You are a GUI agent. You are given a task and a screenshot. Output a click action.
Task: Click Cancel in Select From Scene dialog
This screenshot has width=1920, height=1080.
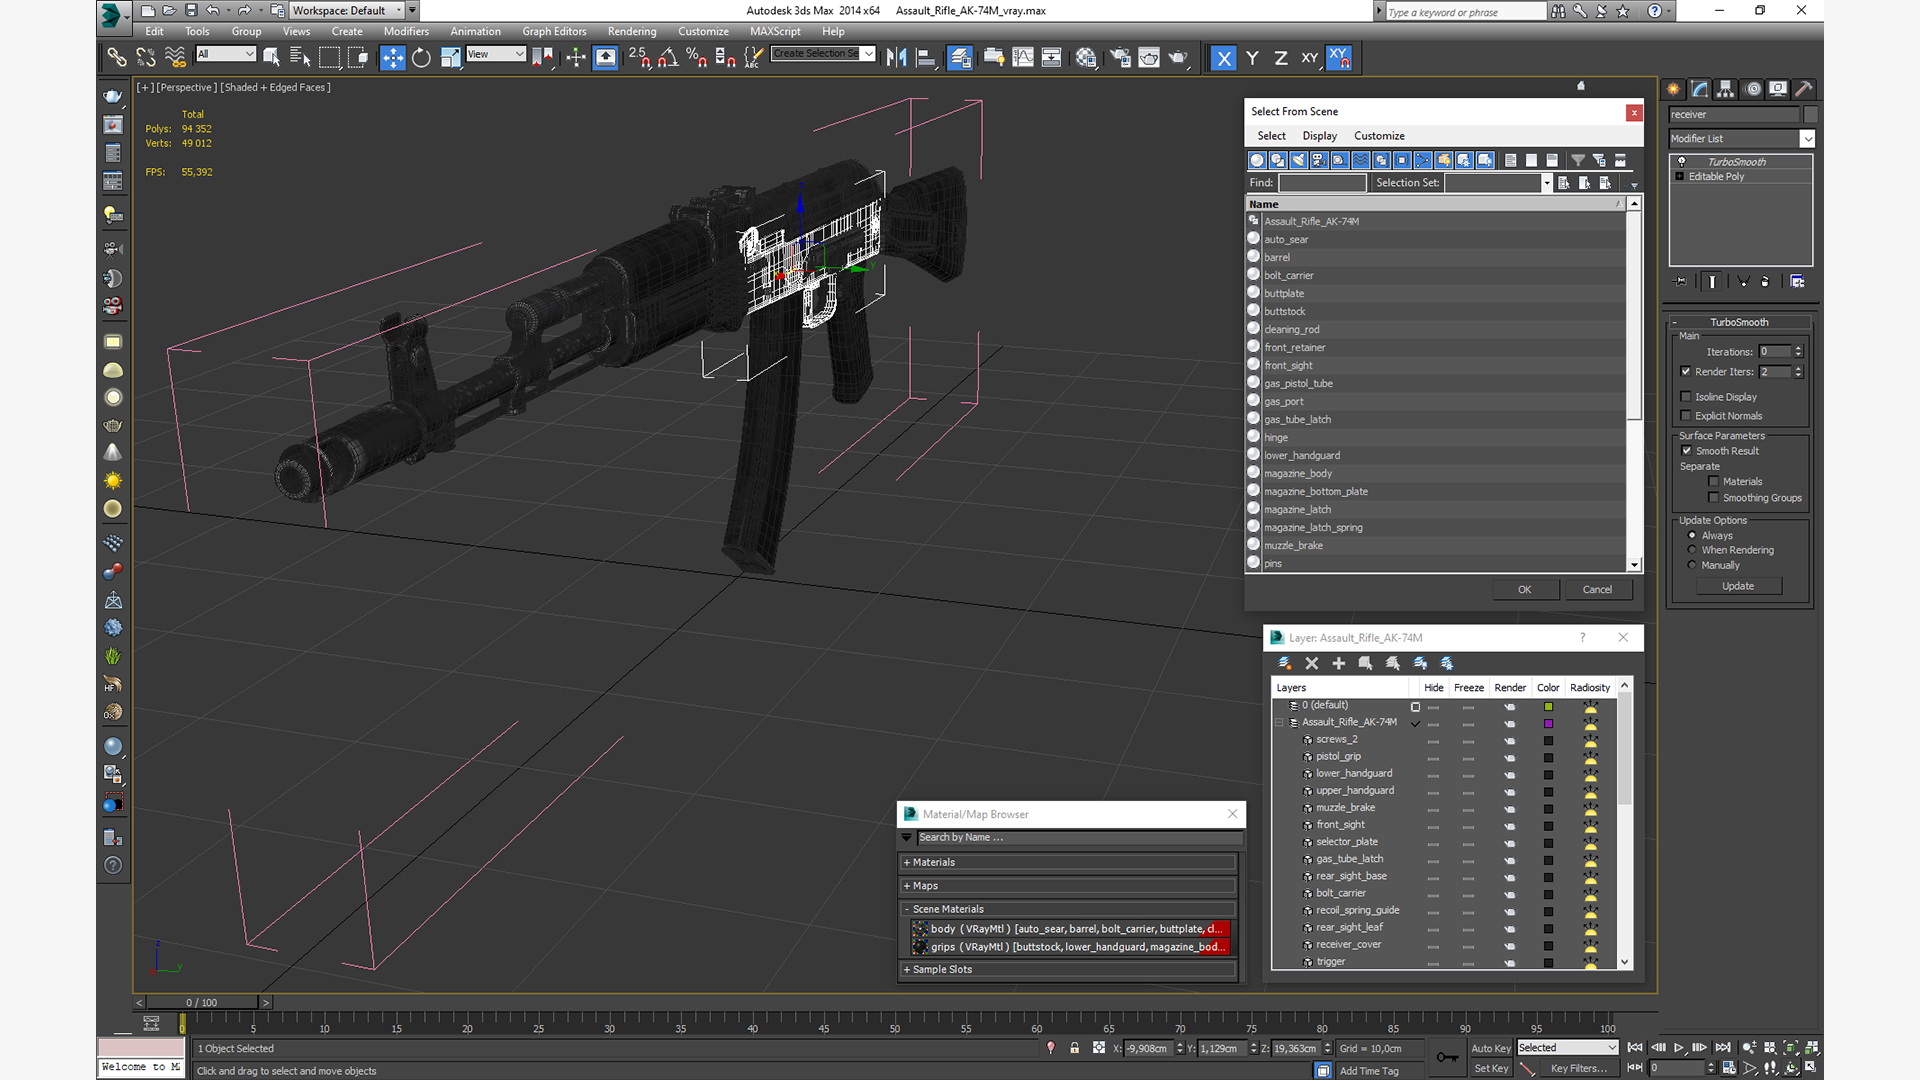[x=1597, y=590]
